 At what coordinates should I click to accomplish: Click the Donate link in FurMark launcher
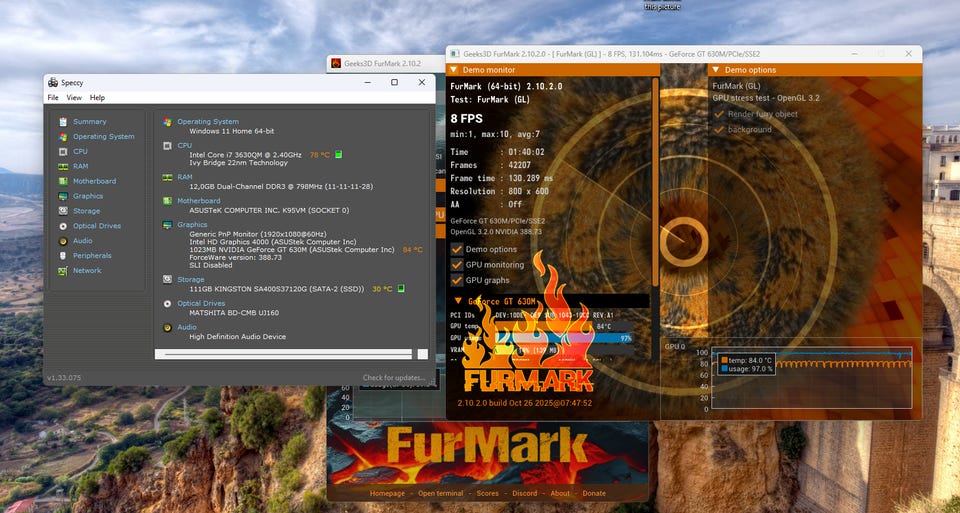tap(594, 493)
